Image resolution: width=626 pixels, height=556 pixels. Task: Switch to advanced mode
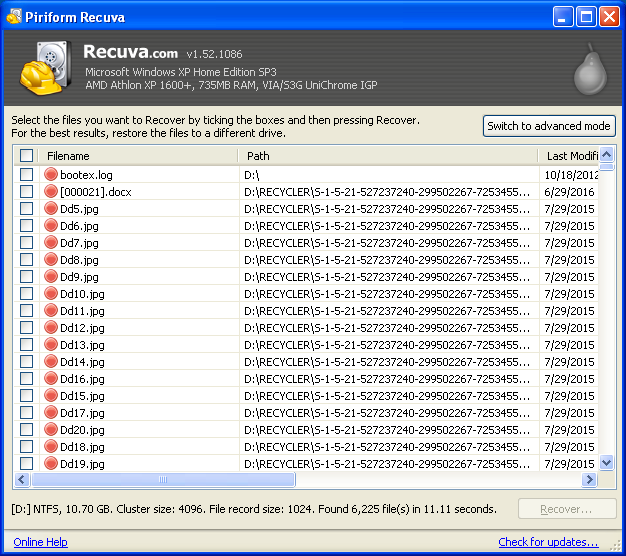tap(549, 126)
